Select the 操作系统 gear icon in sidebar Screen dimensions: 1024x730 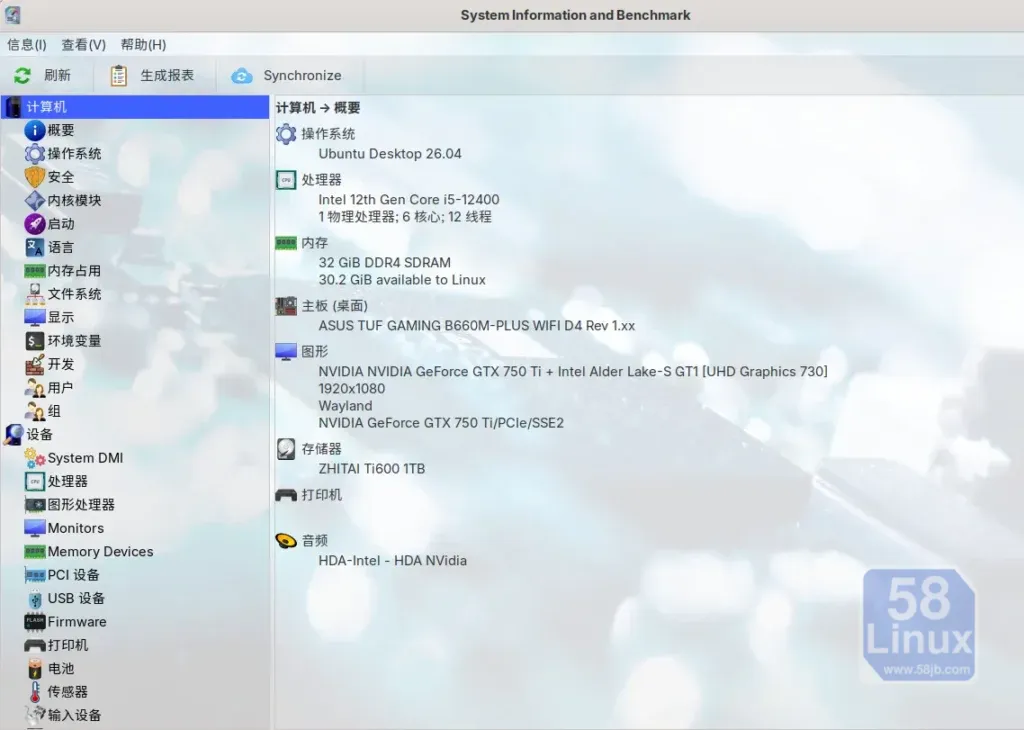(35, 153)
